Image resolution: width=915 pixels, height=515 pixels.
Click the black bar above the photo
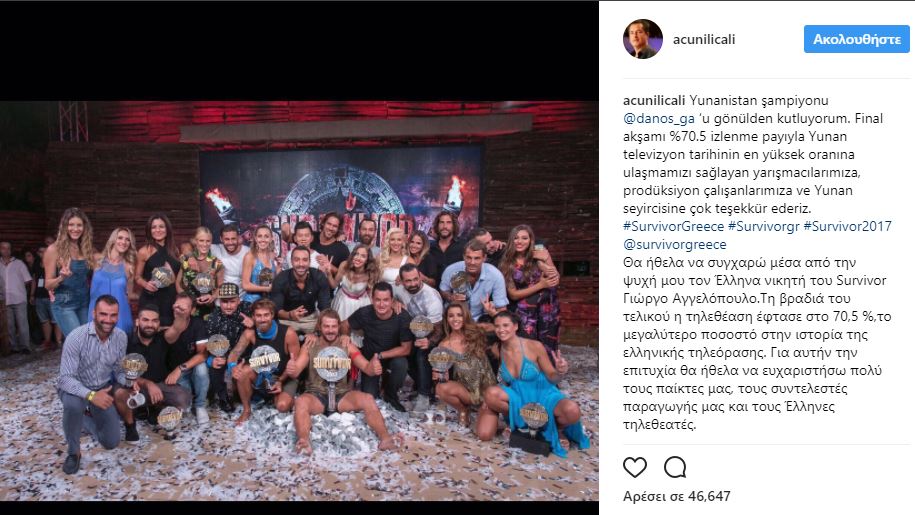[299, 50]
